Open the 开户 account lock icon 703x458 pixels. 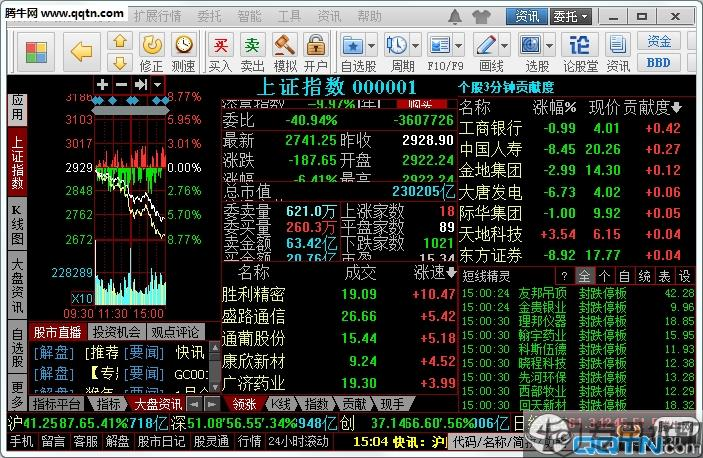[x=316, y=52]
